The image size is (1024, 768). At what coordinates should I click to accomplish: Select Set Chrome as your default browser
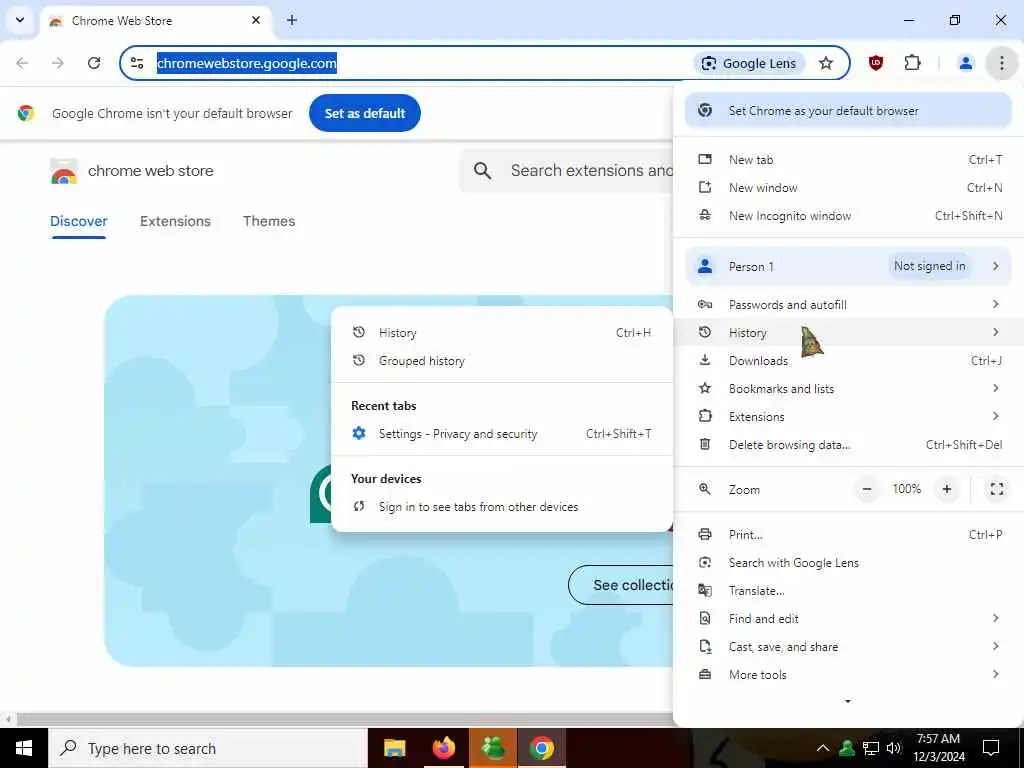(x=848, y=111)
